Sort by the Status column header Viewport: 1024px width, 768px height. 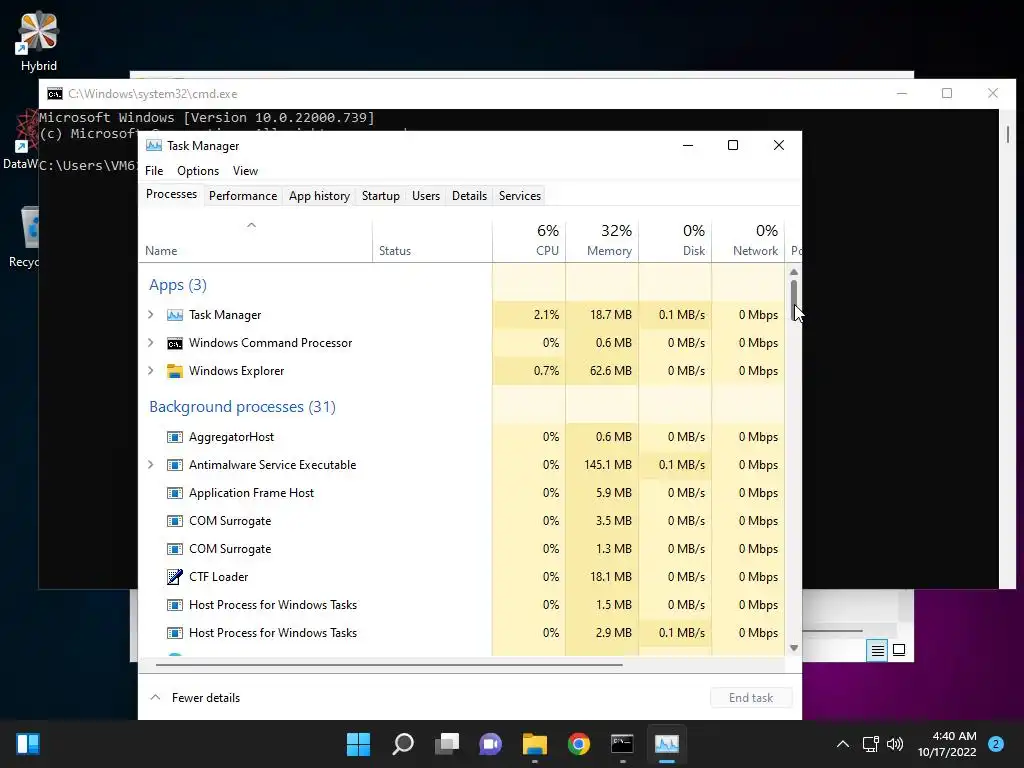(x=432, y=240)
